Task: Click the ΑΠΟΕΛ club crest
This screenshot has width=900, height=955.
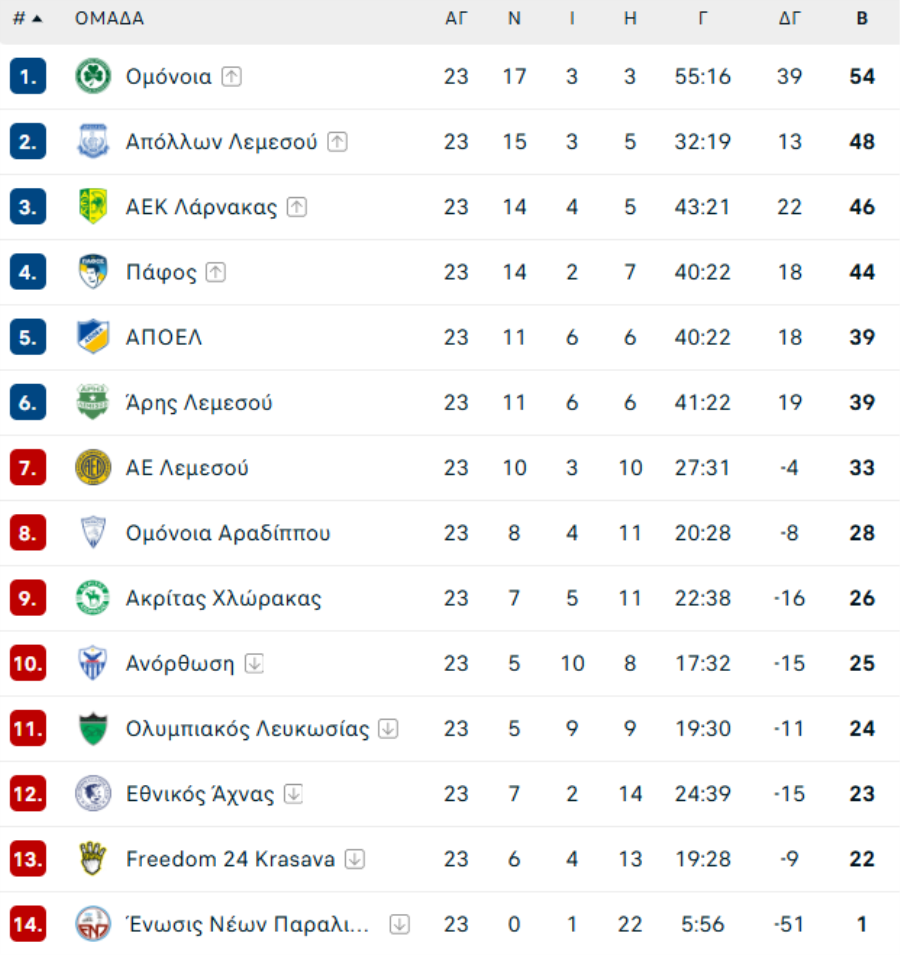Action: pyautogui.click(x=93, y=337)
